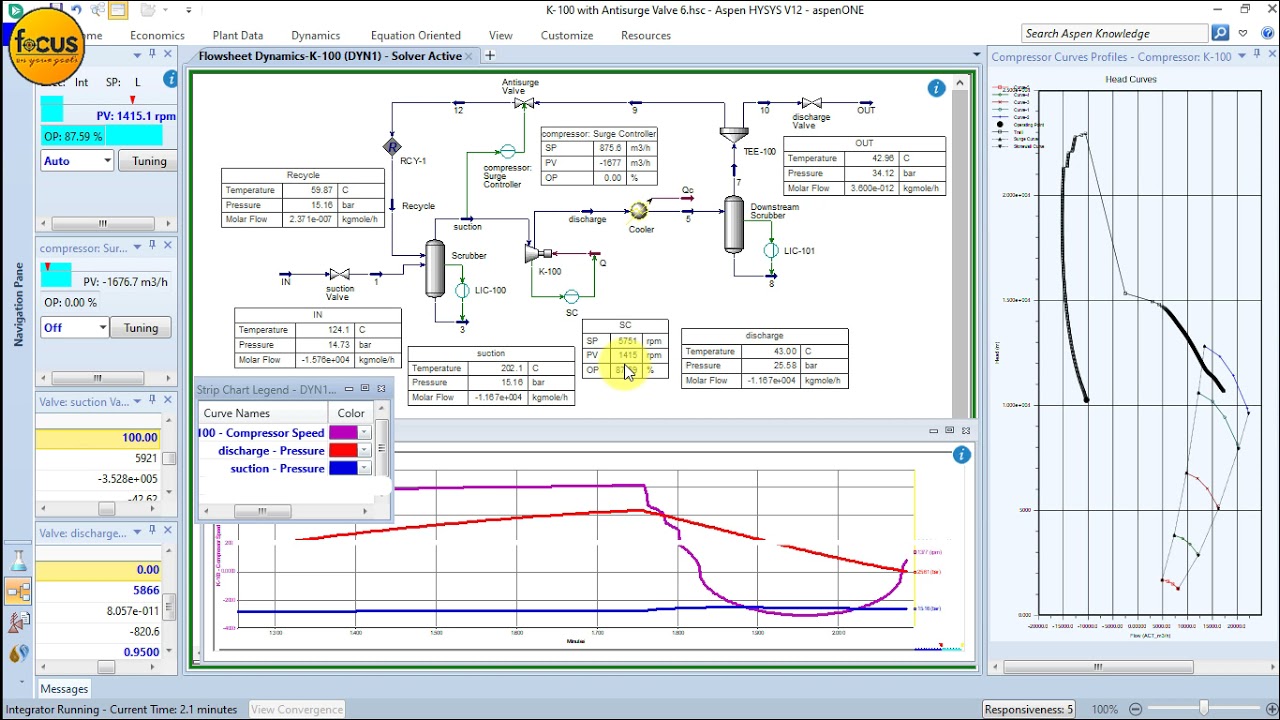Pin the compressor Surge Controller faceplate panel

[x=152, y=247]
